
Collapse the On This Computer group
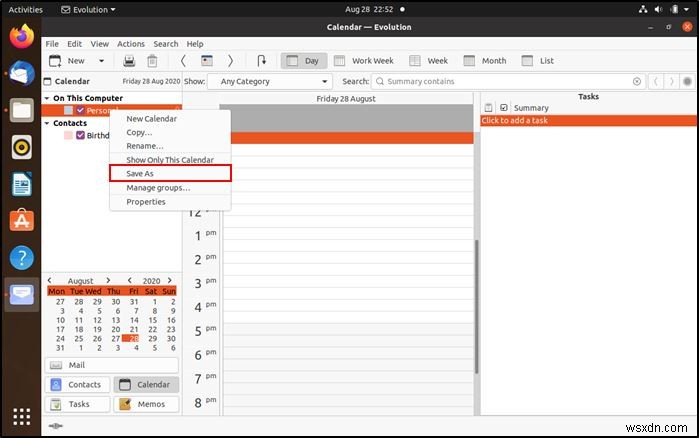(x=47, y=98)
